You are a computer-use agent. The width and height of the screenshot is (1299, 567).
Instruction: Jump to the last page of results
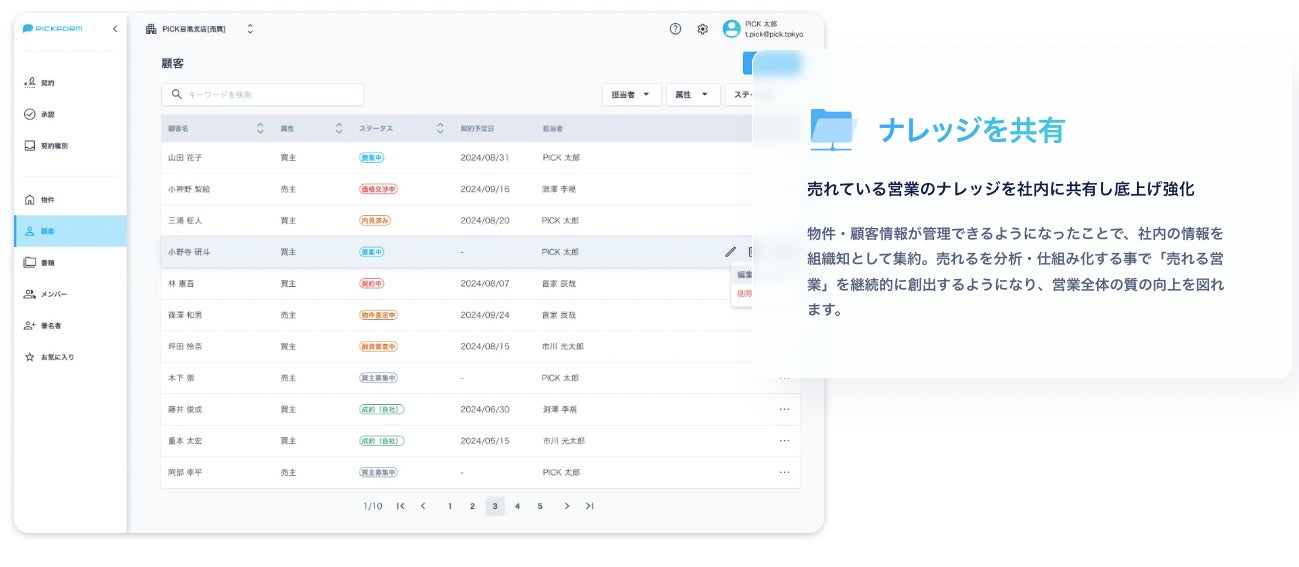(x=590, y=506)
